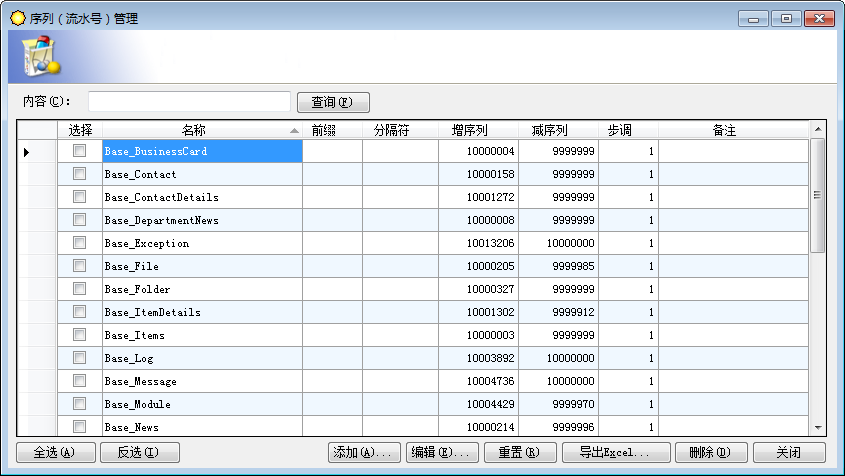Viewport: 845px width, 476px height.
Task: Select the Base_DepartmentNews checkbox
Action: click(79, 219)
